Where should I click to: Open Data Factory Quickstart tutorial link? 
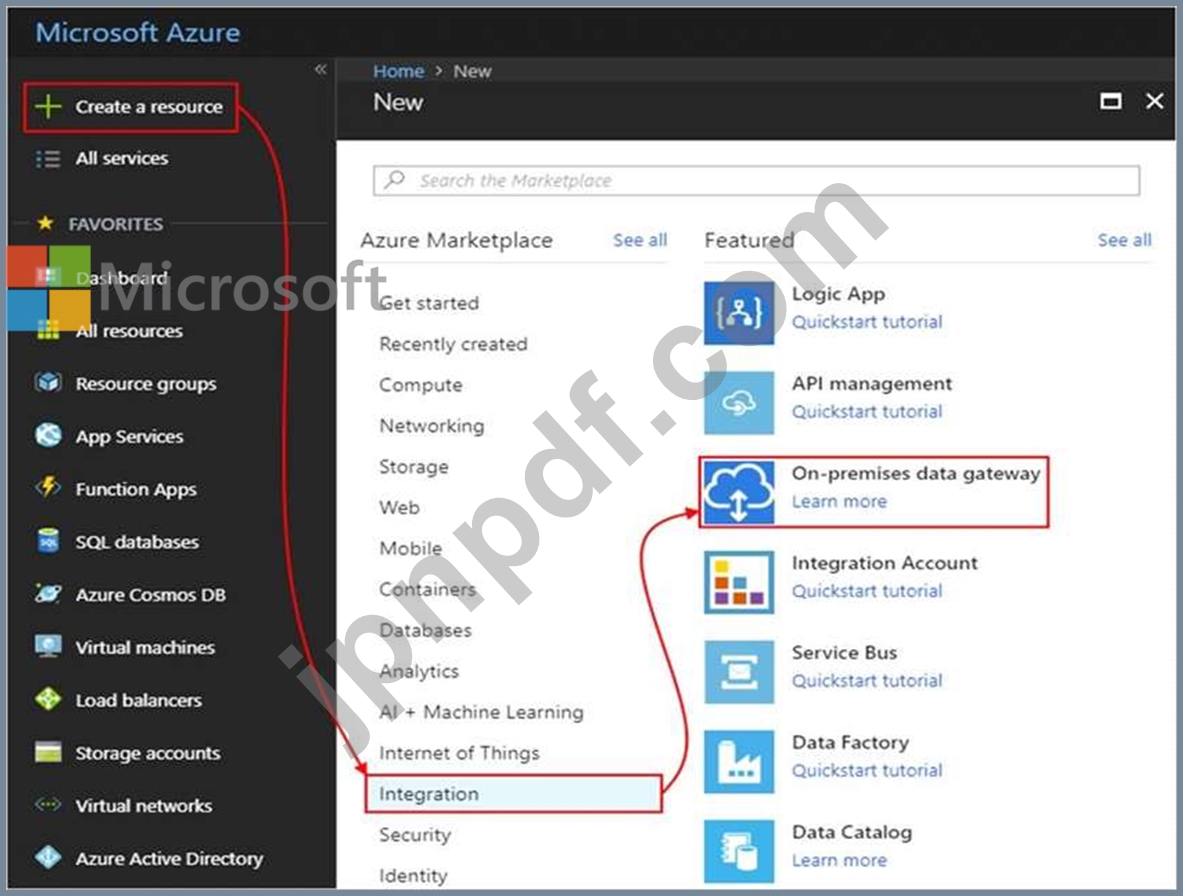point(867,771)
